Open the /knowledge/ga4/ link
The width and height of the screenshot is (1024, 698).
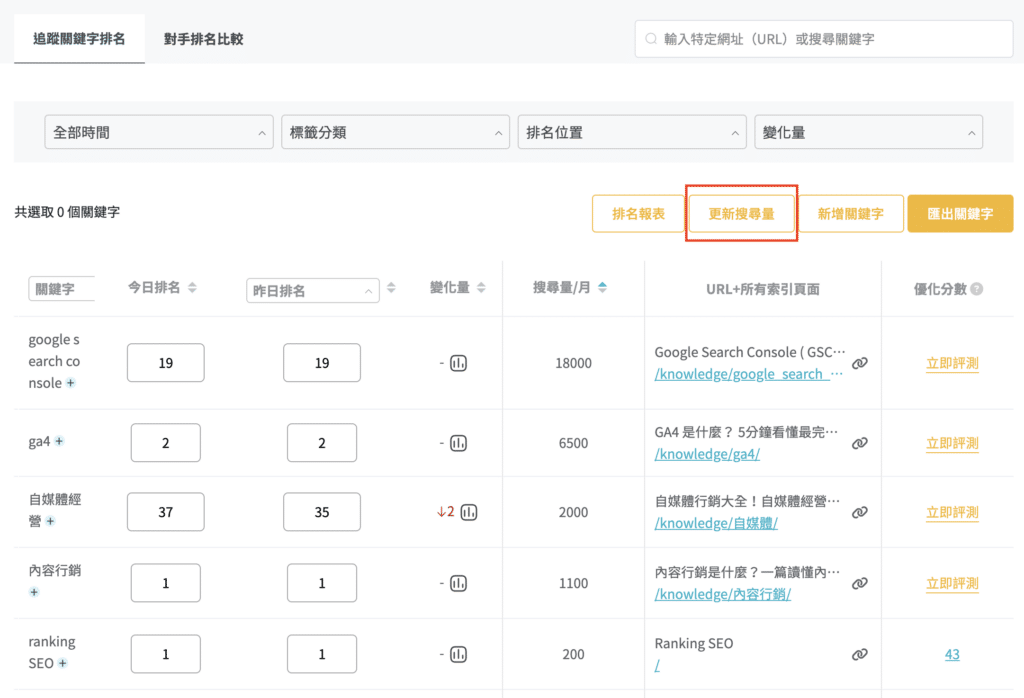(707, 454)
